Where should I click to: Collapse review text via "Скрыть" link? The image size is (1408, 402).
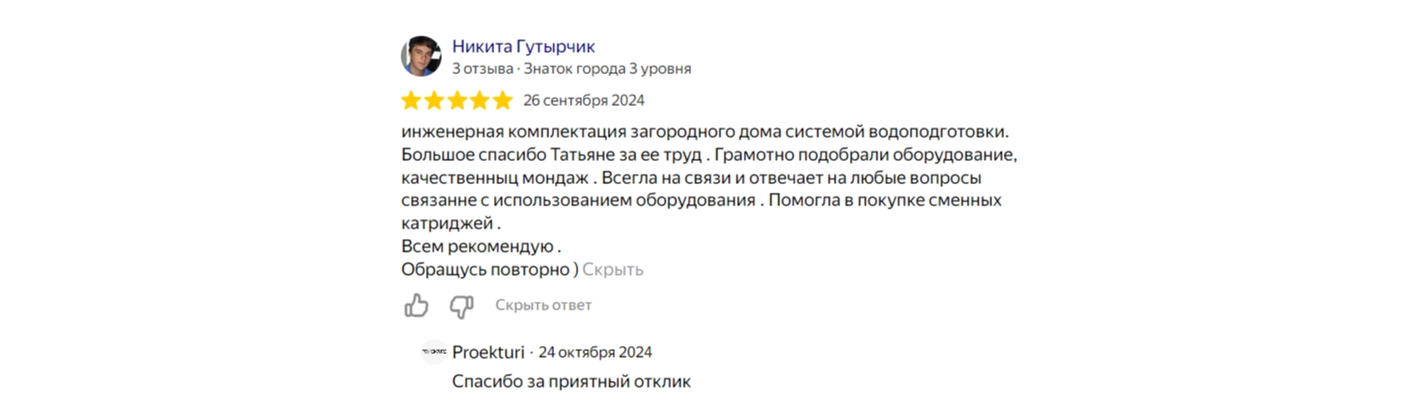click(x=612, y=270)
